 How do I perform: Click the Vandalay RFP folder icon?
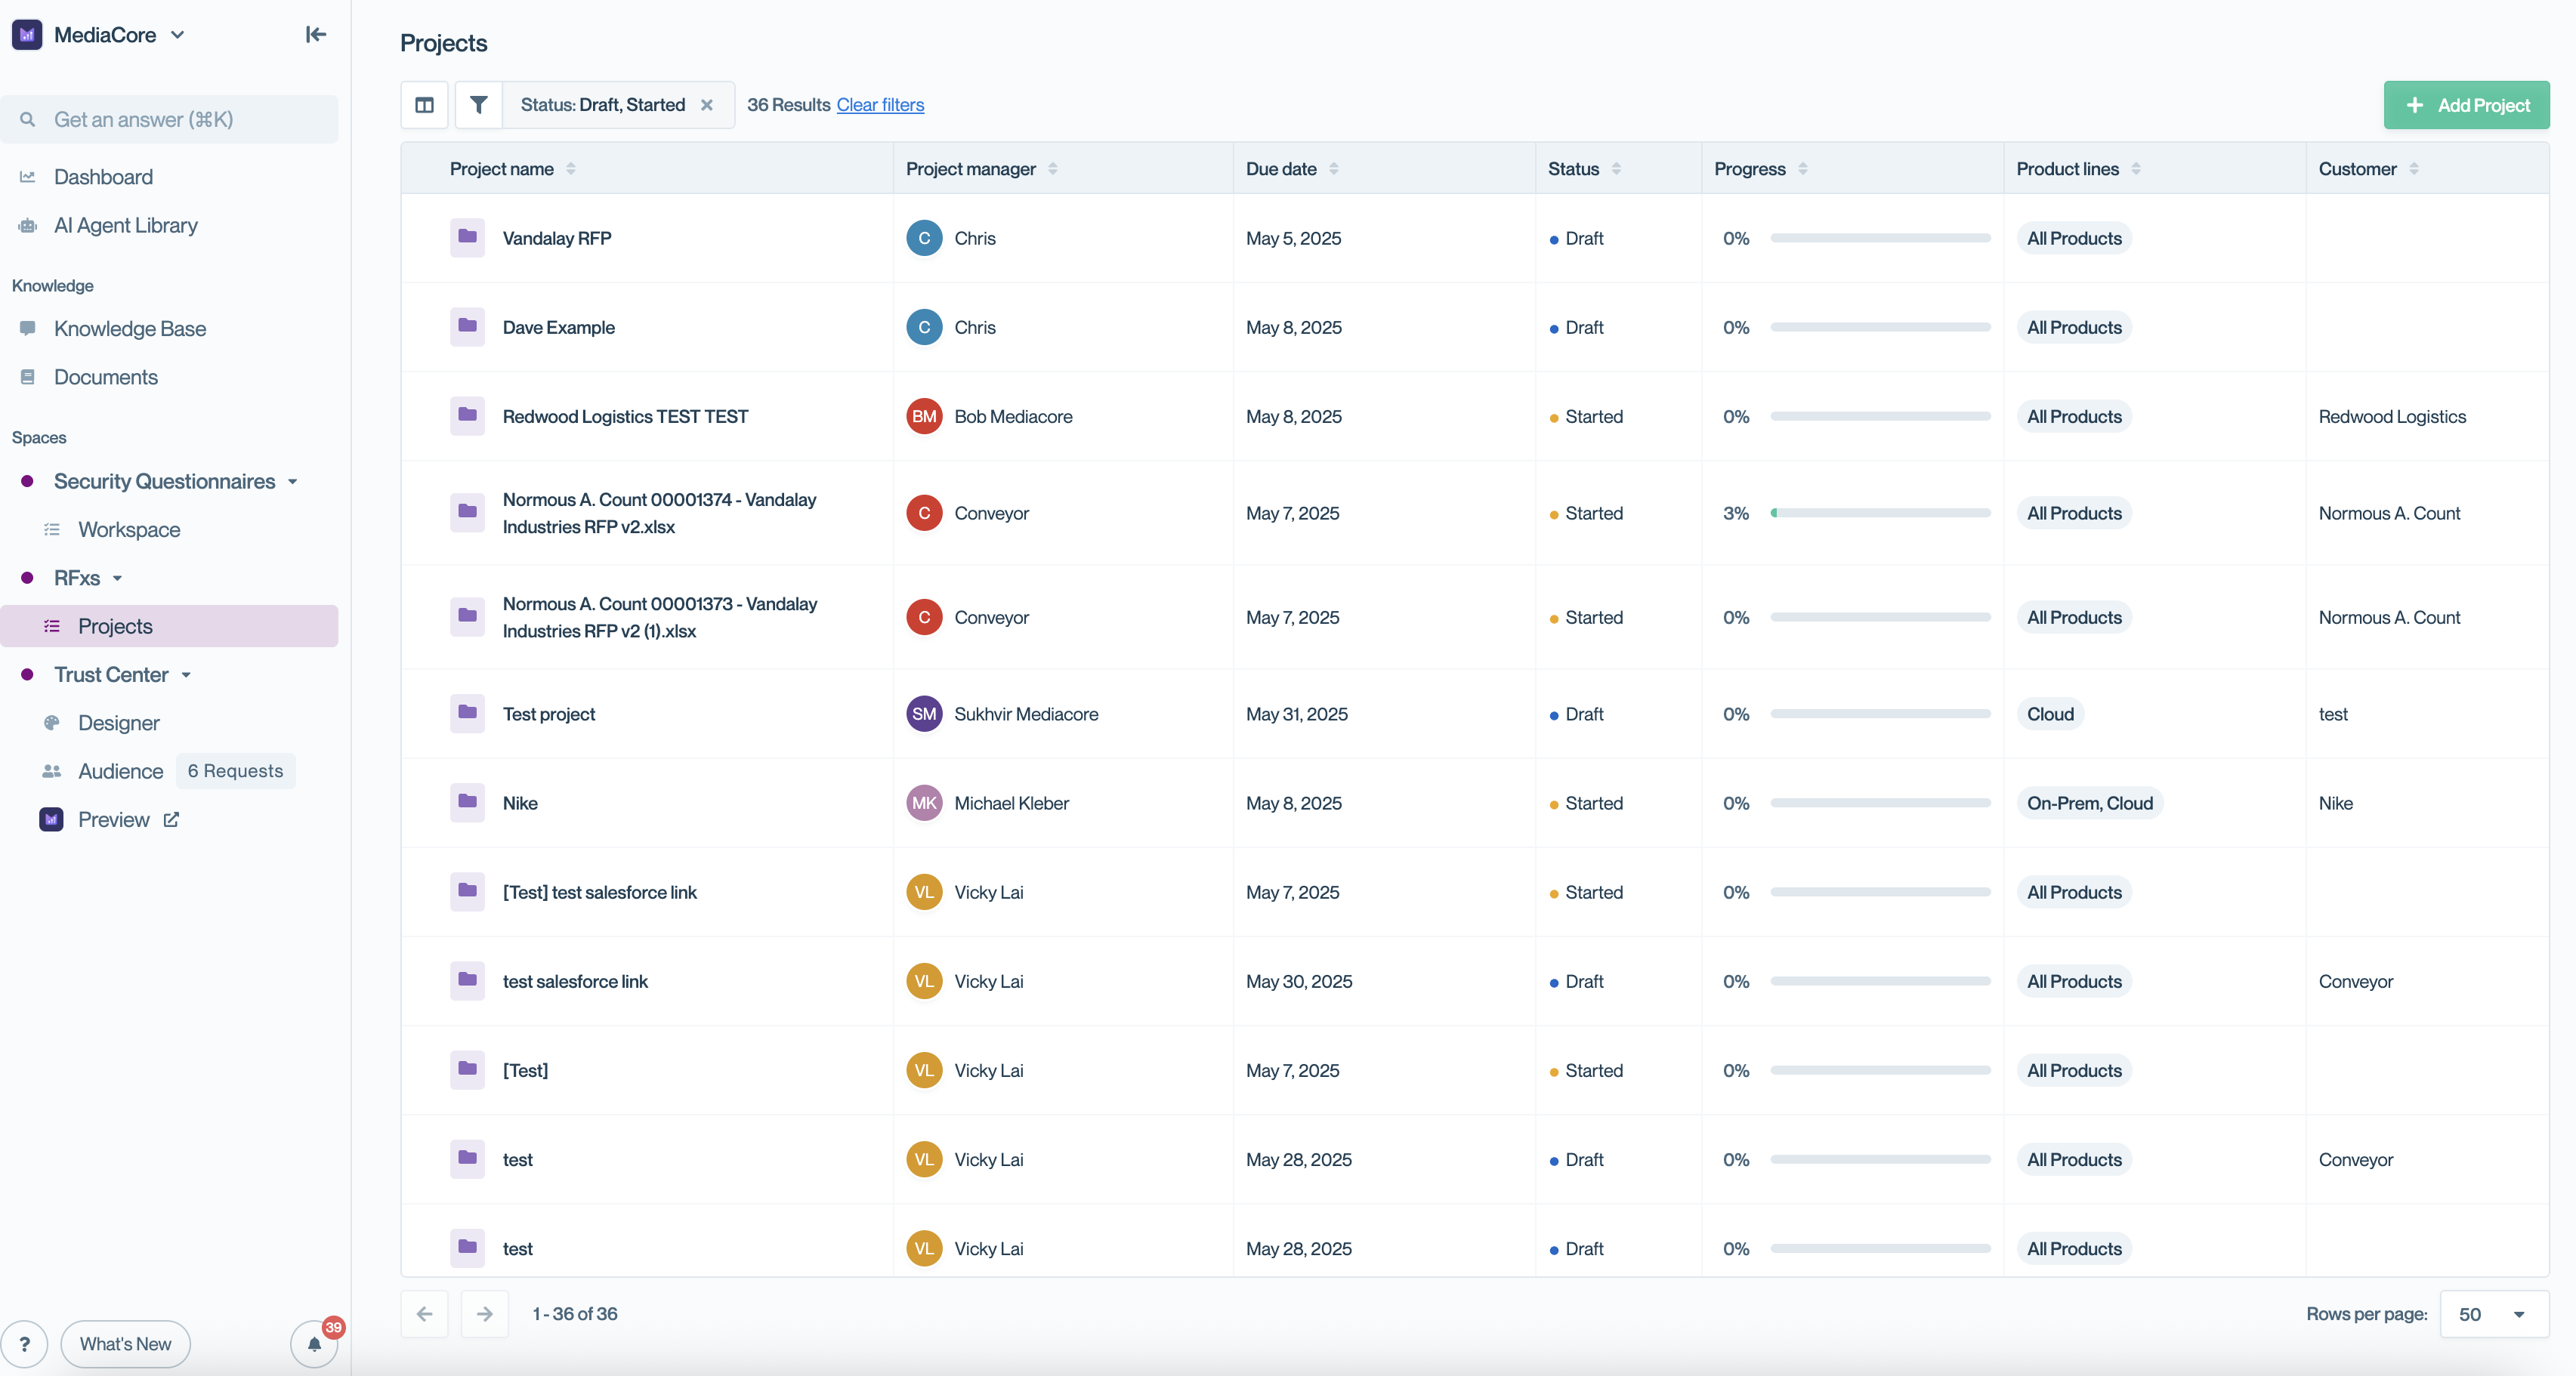[467, 238]
